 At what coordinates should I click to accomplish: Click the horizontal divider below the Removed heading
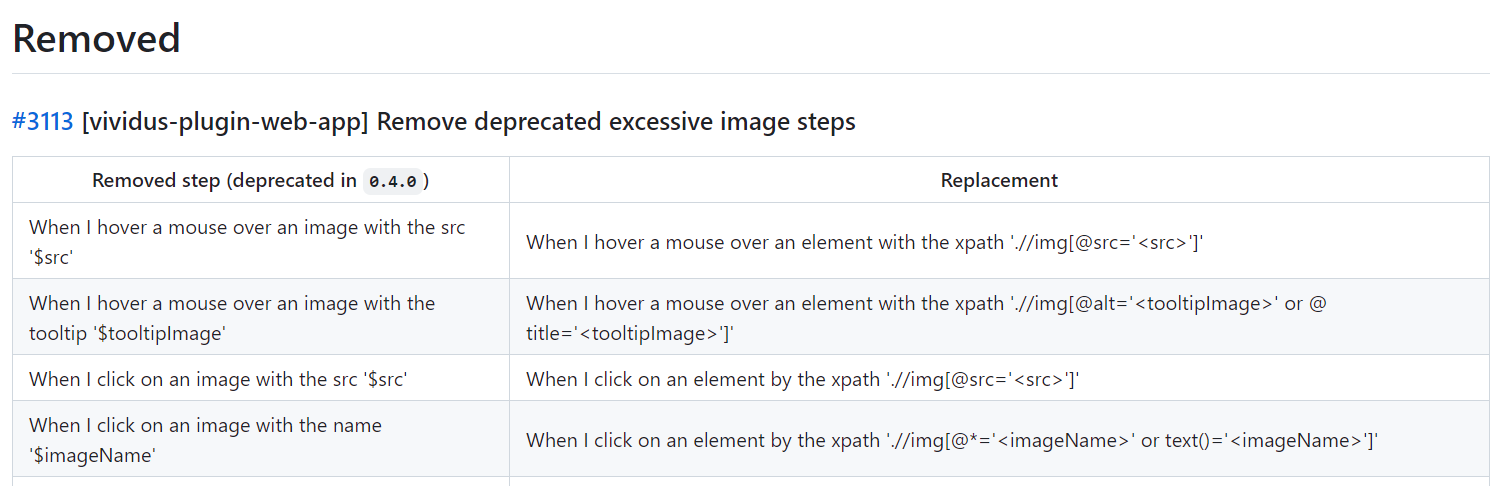[x=750, y=73]
